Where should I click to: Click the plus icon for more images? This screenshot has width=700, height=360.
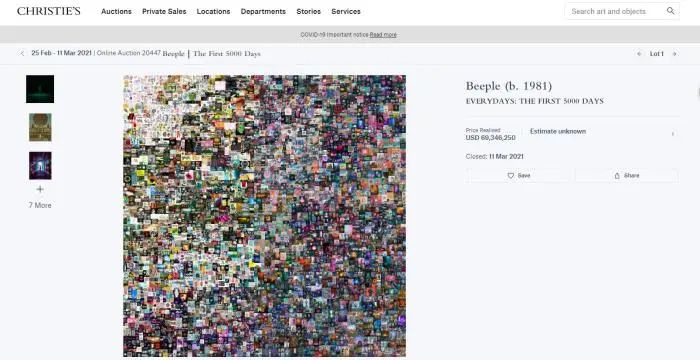40,189
